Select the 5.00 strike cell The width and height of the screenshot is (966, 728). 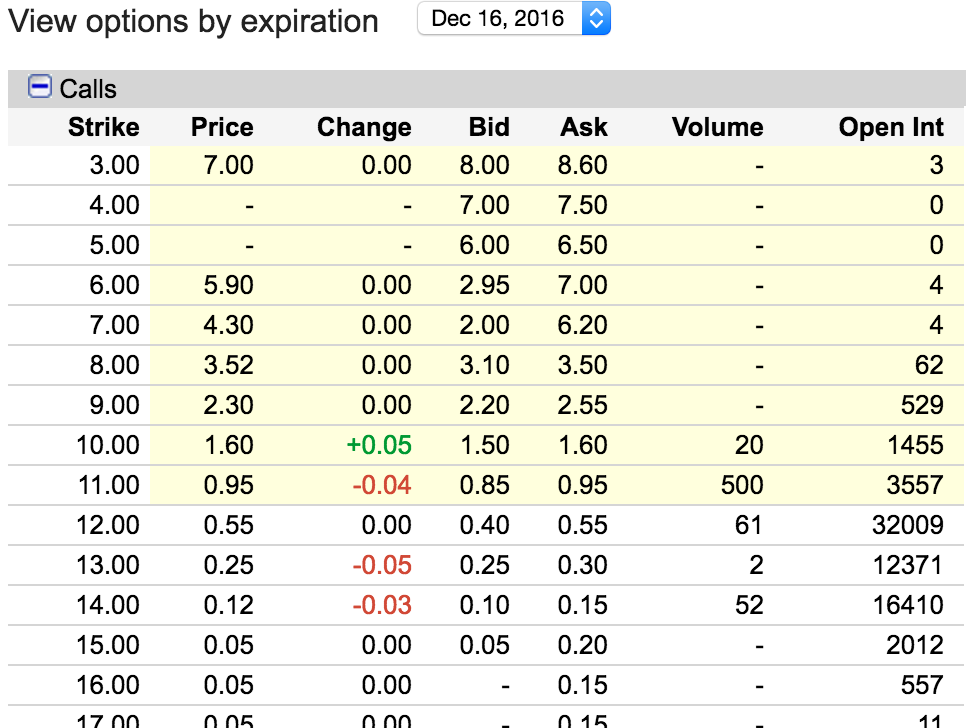115,245
